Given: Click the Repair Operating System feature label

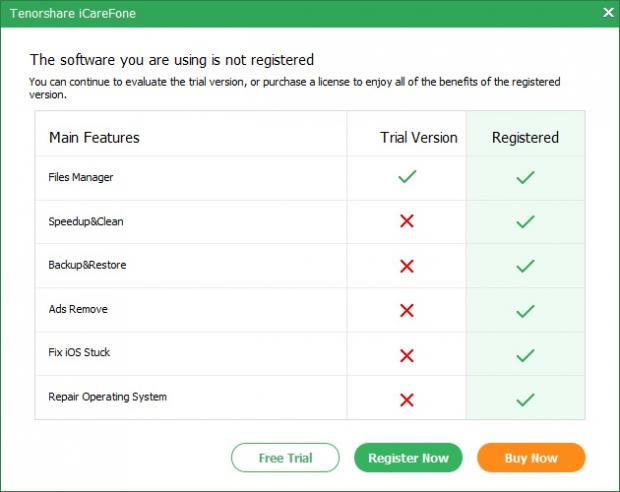Looking at the screenshot, I should [107, 397].
